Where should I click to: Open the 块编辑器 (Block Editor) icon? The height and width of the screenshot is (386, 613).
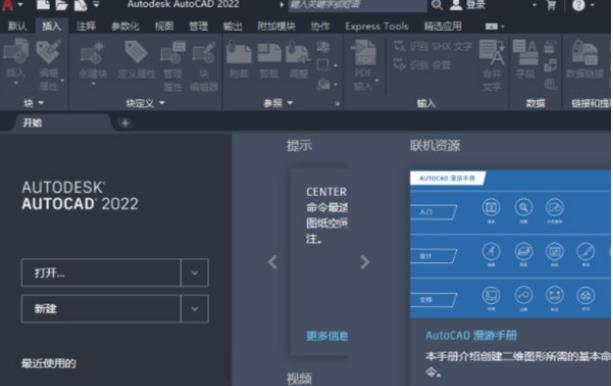(203, 53)
